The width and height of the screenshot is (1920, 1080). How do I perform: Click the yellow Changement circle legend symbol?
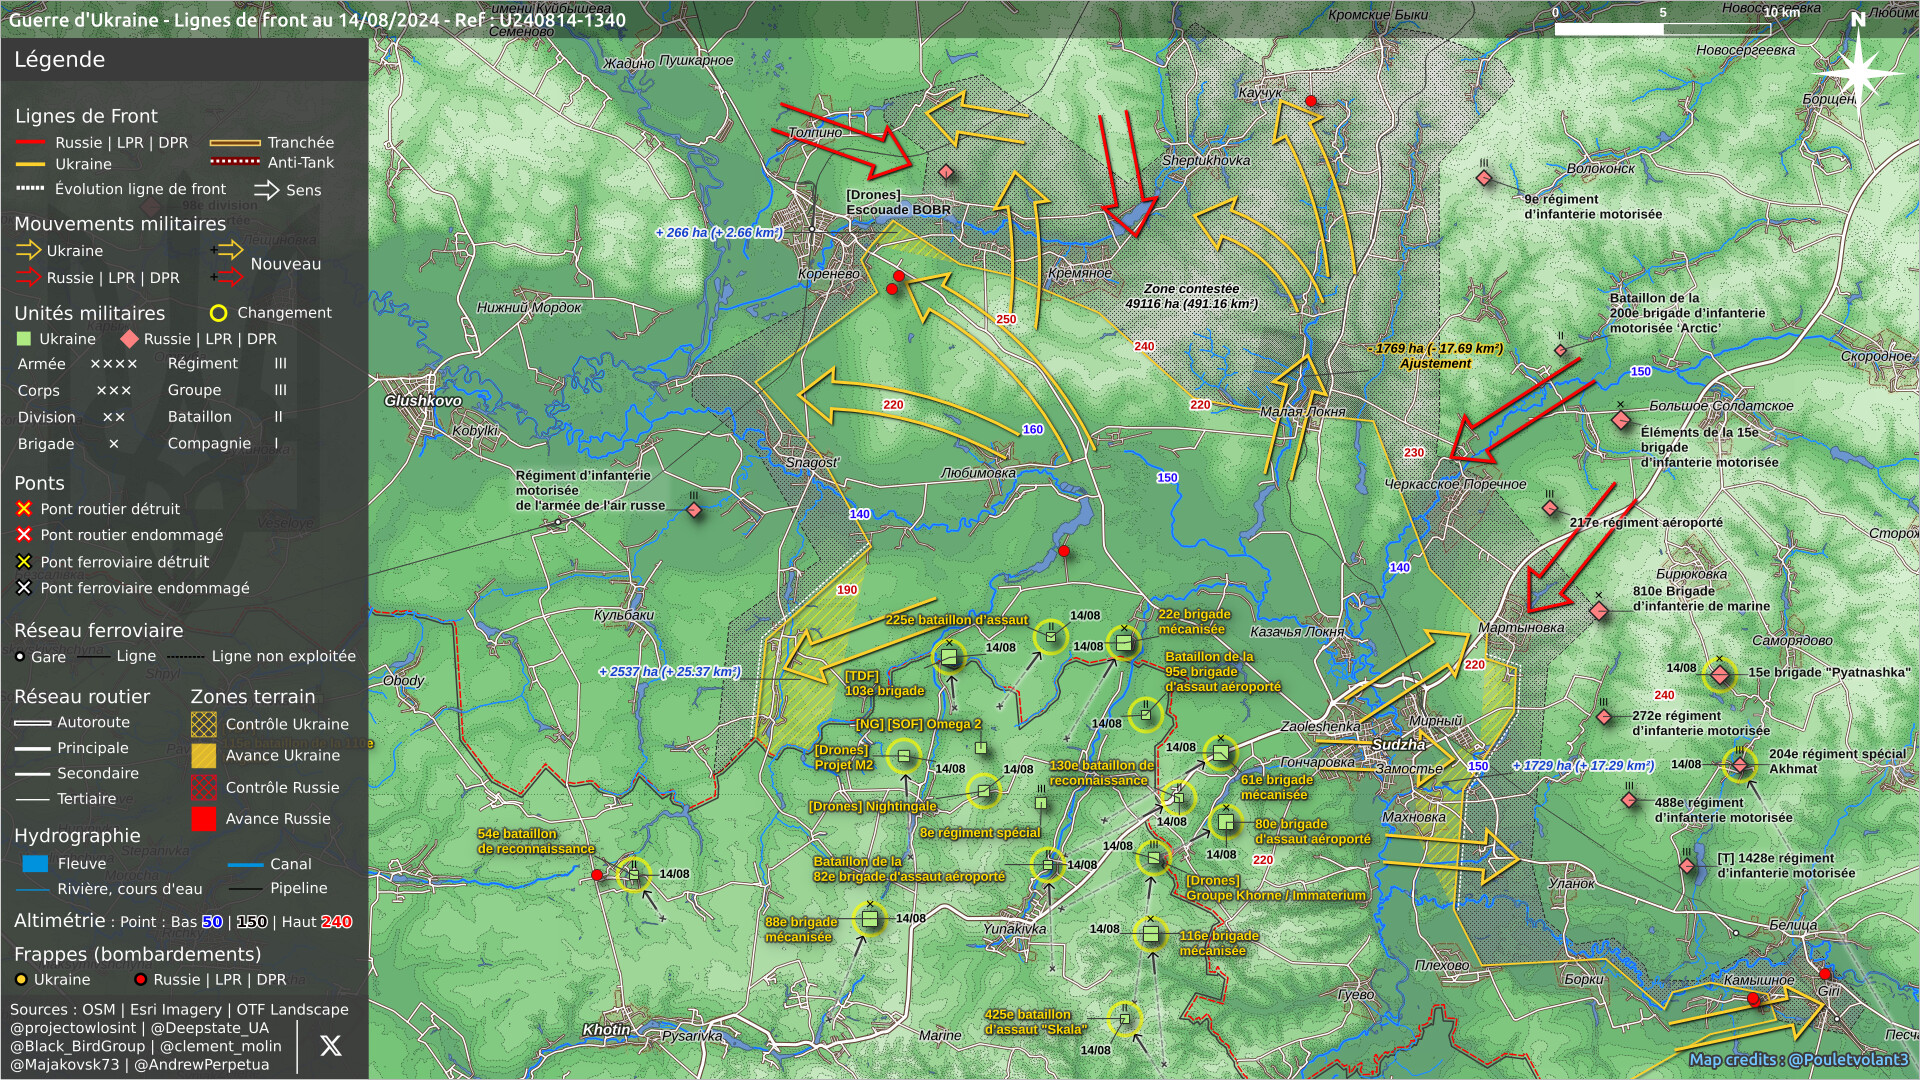tap(218, 313)
